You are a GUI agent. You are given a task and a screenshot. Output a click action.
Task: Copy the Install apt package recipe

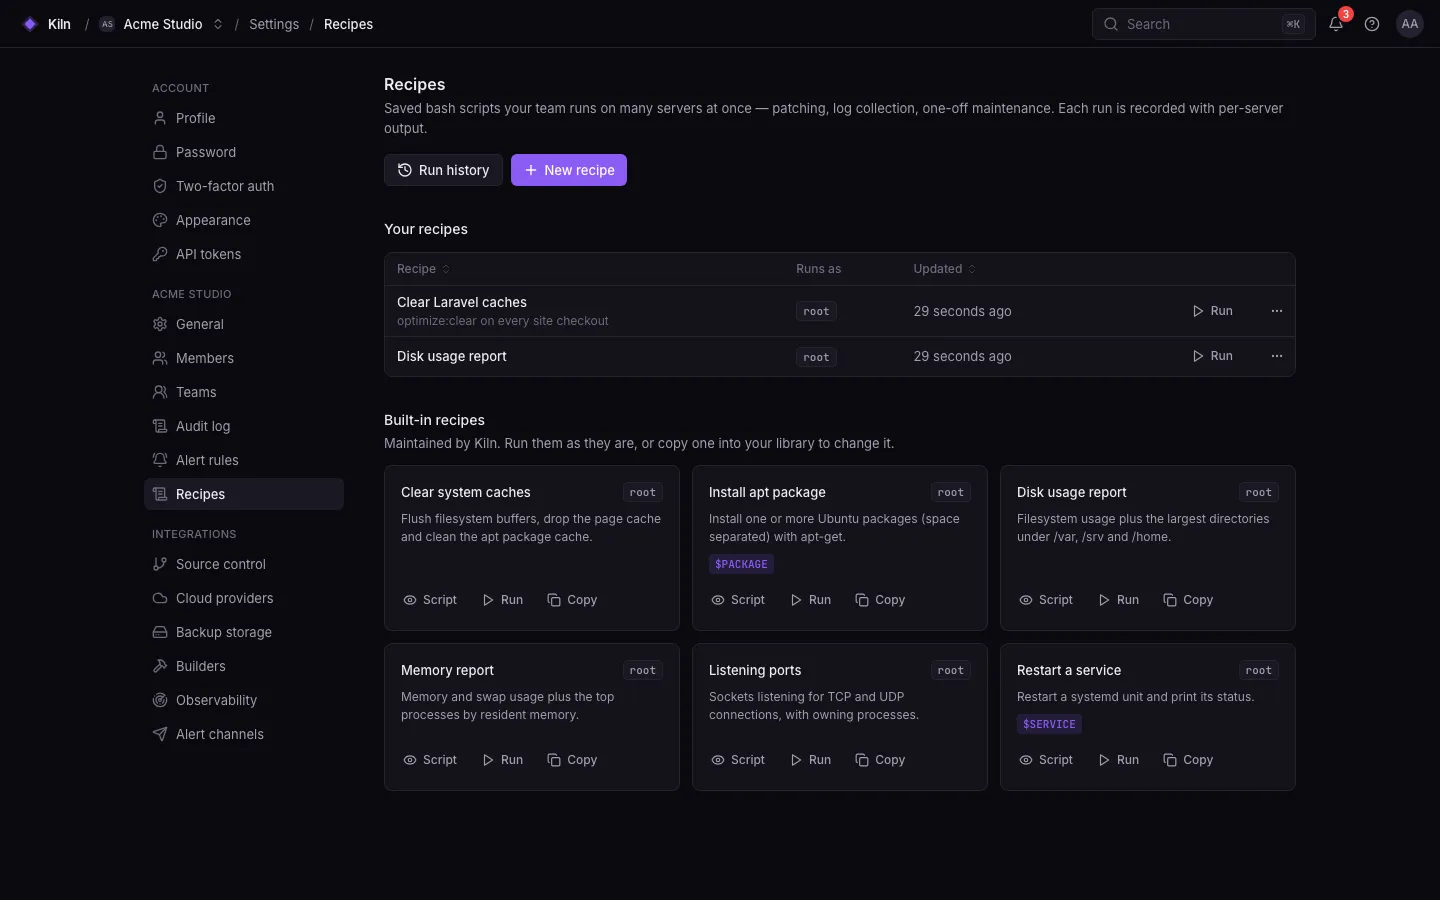(x=880, y=600)
